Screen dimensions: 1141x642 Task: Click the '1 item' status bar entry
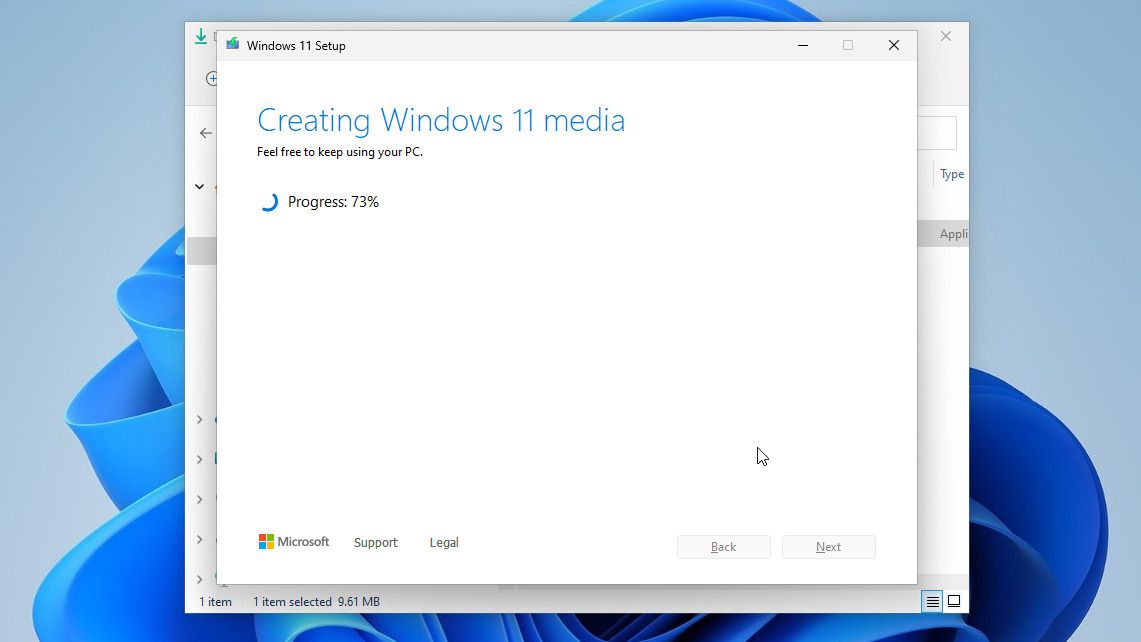click(215, 602)
